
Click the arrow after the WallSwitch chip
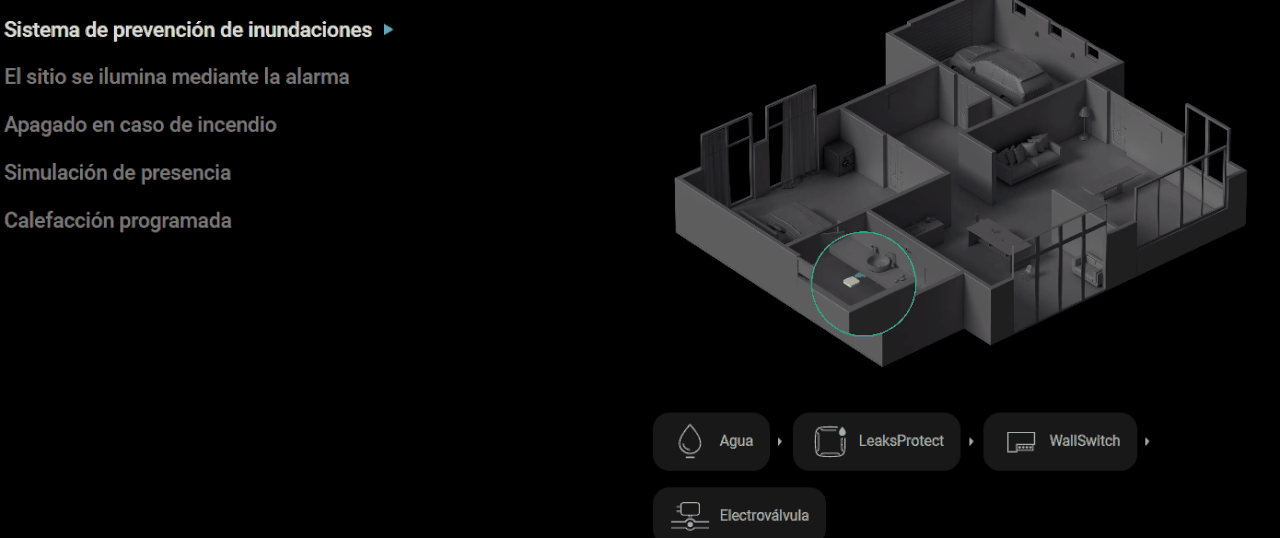pos(1147,441)
